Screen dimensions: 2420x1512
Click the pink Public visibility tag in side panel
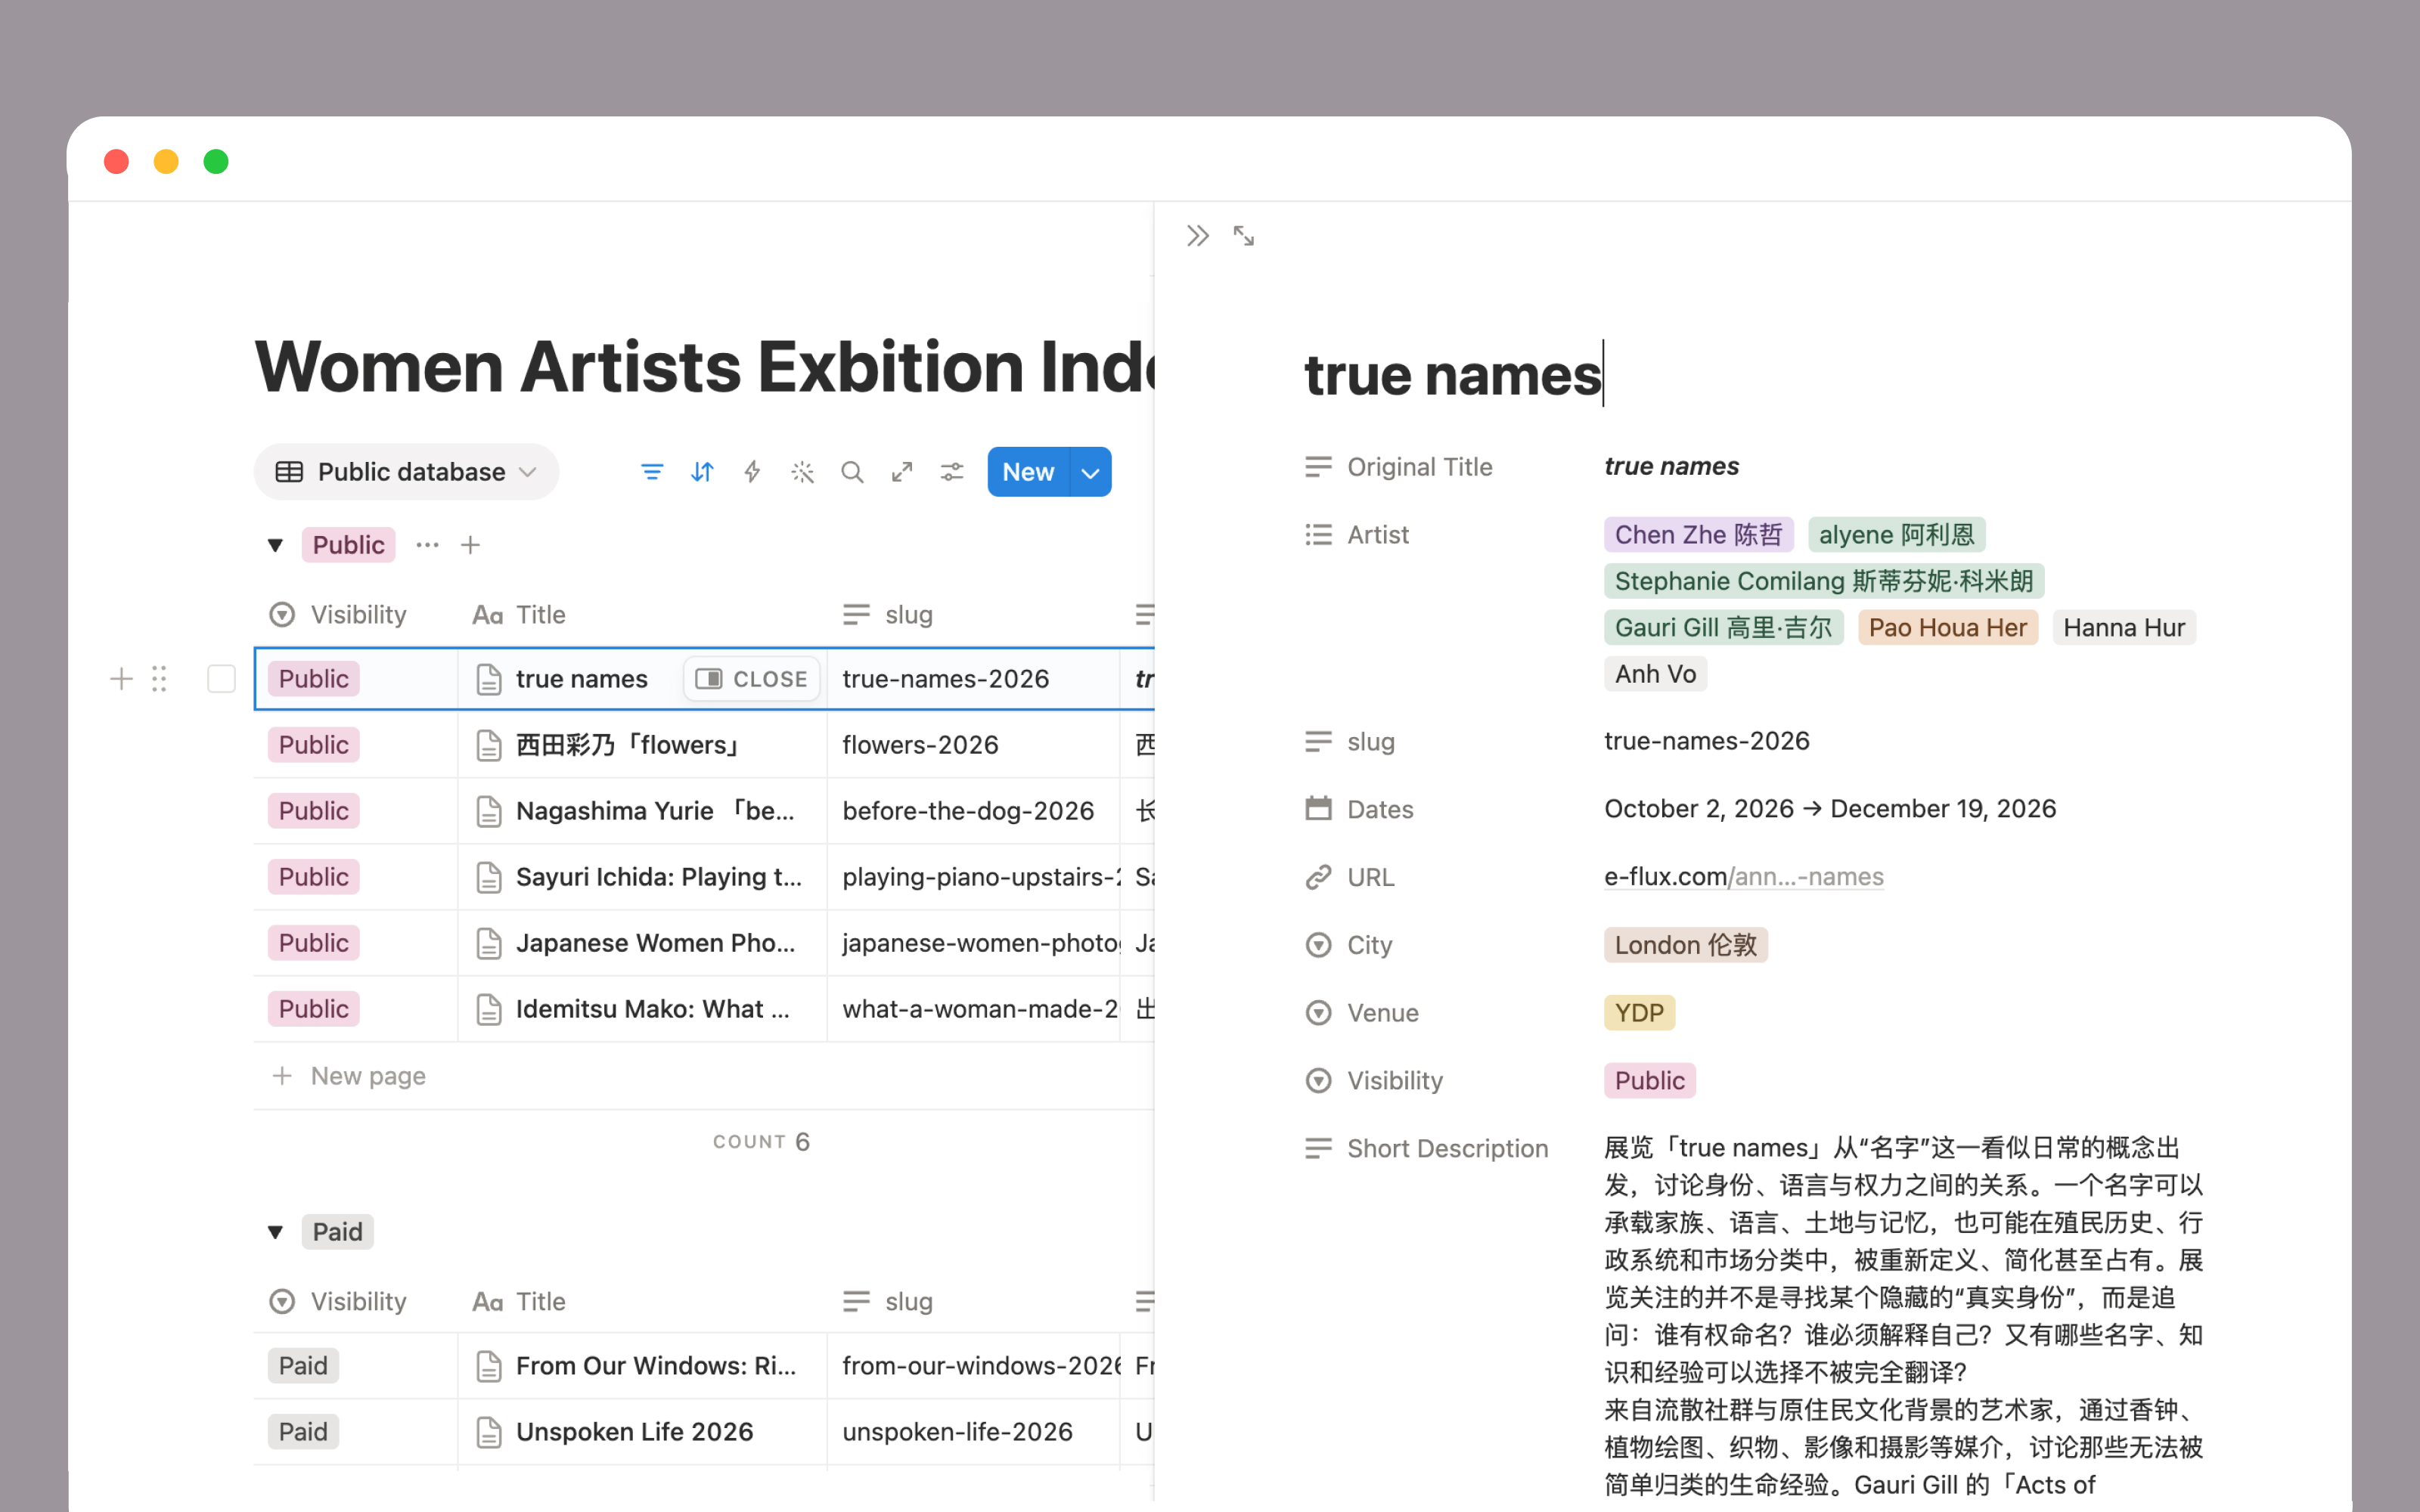[x=1650, y=1081]
